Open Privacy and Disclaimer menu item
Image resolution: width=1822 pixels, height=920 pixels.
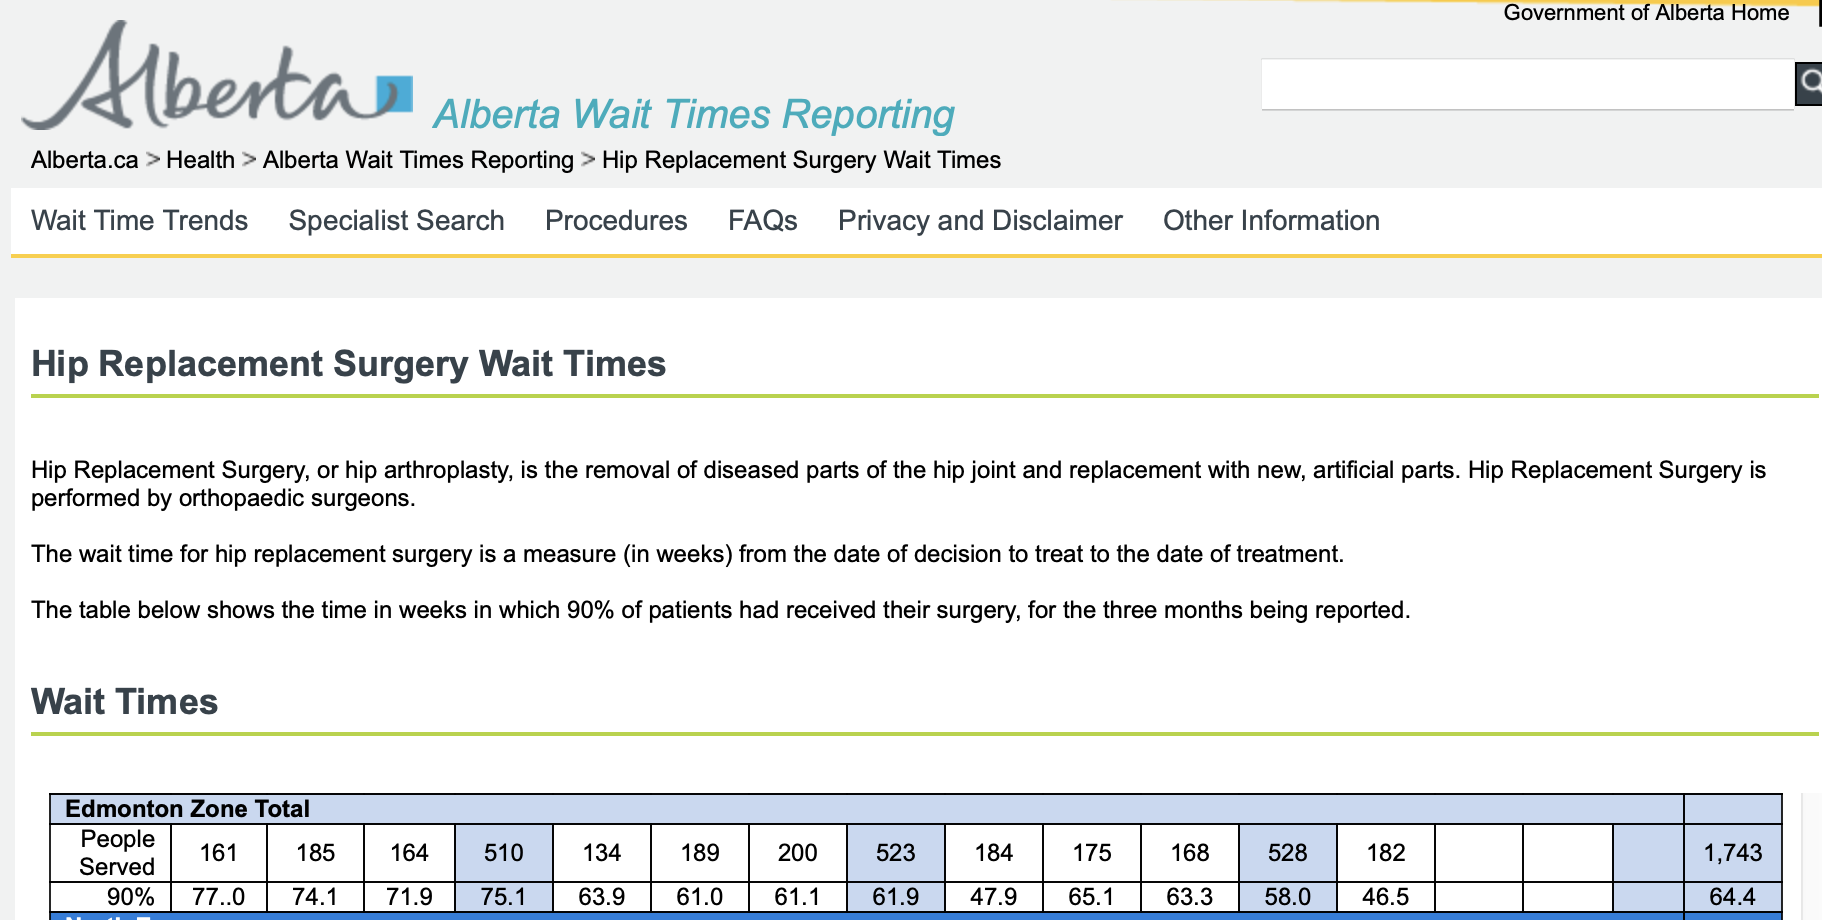pyautogui.click(x=980, y=220)
